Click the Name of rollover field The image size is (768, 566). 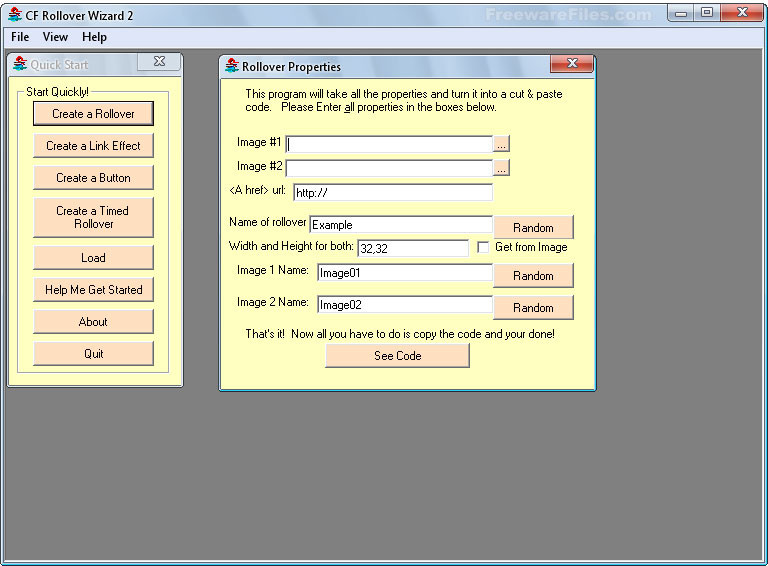[401, 224]
